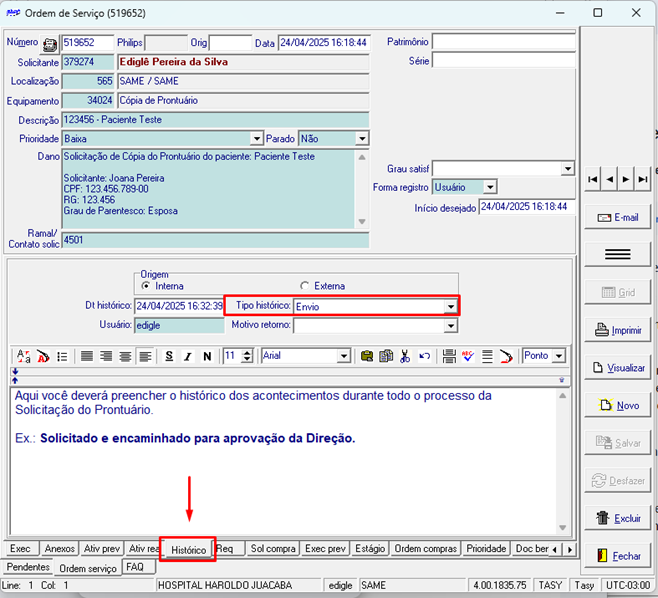Click the paste clipboard icon
Screen dimensions: 658x598
(367, 357)
